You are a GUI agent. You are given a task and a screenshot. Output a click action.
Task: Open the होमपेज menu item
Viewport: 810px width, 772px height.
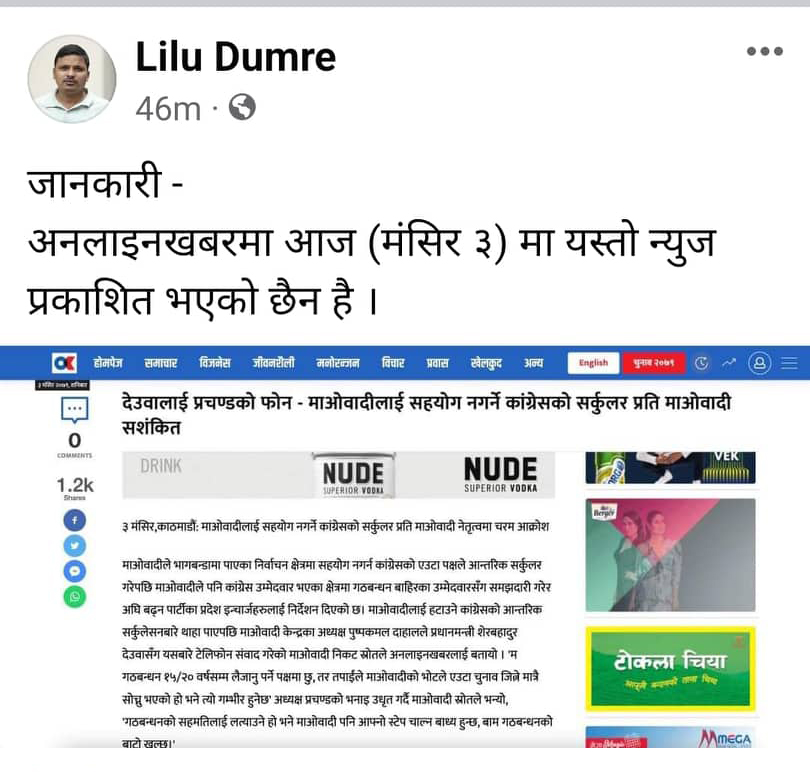108,363
